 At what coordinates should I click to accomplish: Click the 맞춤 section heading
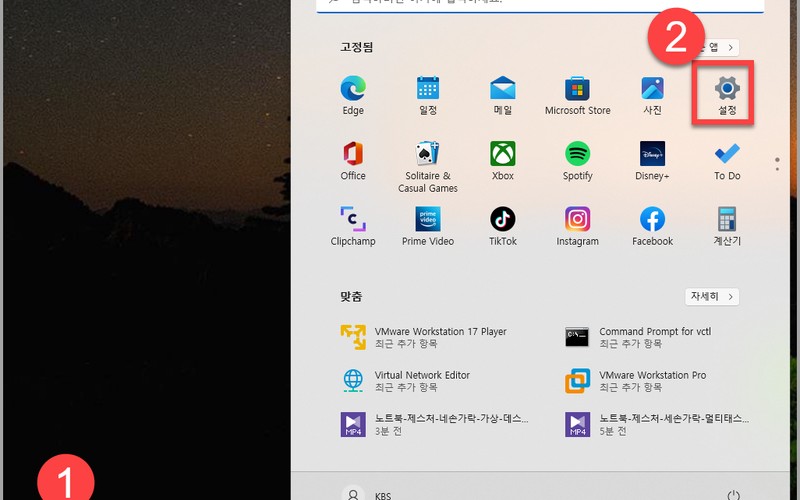coord(351,296)
